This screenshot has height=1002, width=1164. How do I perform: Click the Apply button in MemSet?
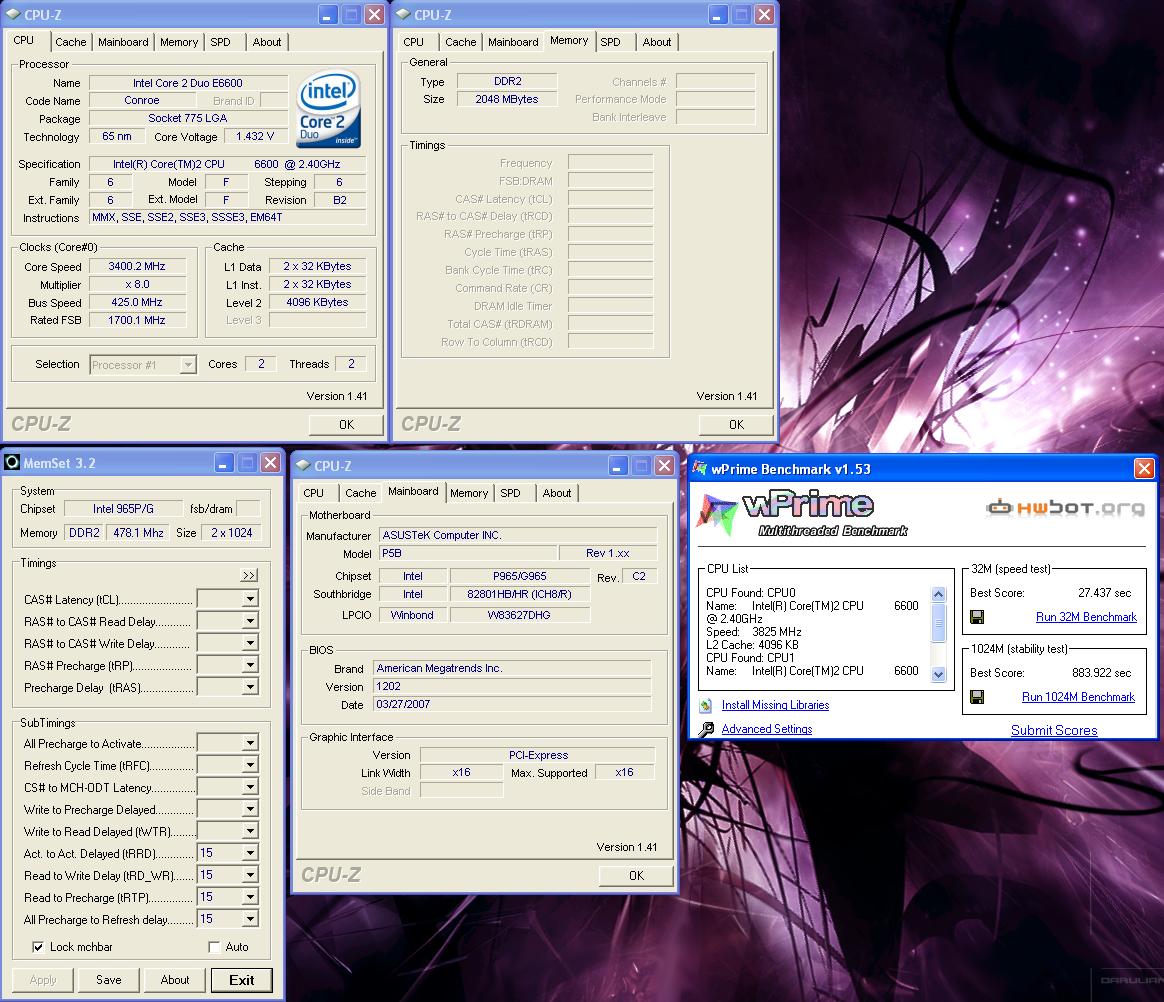[42, 980]
